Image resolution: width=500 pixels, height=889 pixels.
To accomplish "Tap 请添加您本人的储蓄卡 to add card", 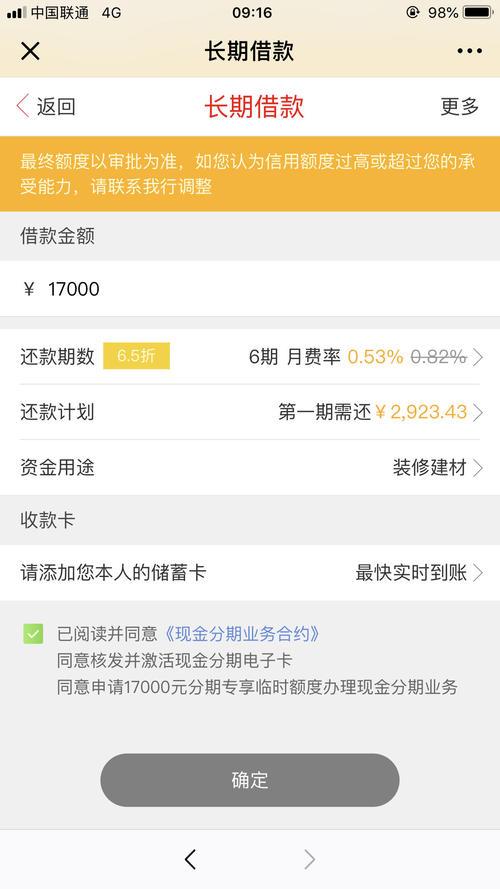I will tap(113, 573).
